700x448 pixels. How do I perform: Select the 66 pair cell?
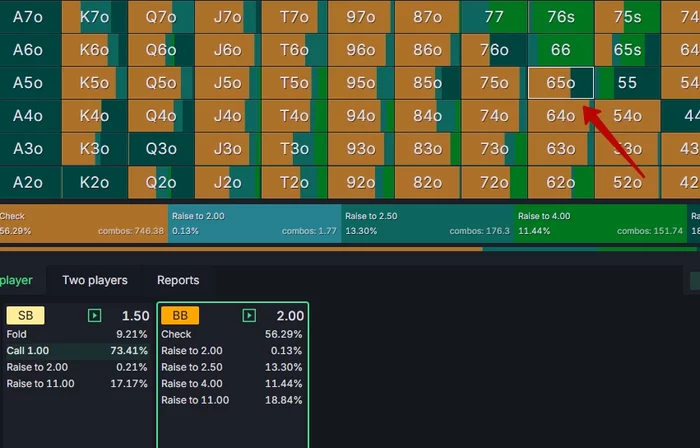[561, 50]
